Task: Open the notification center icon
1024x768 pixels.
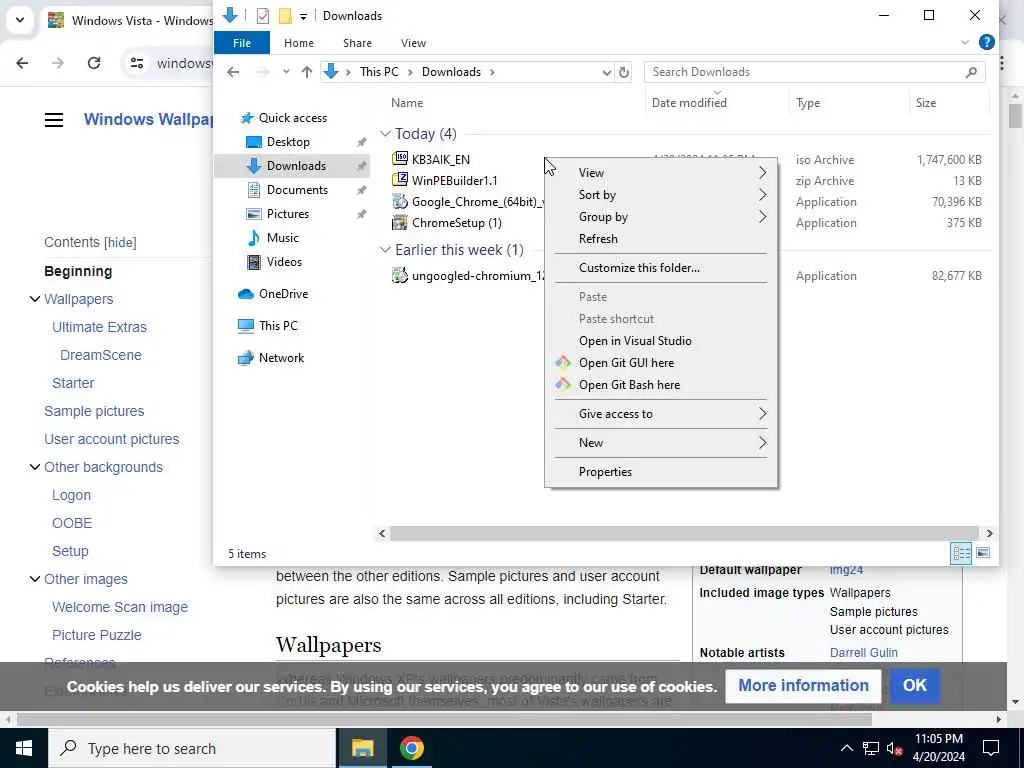Action: (x=991, y=748)
